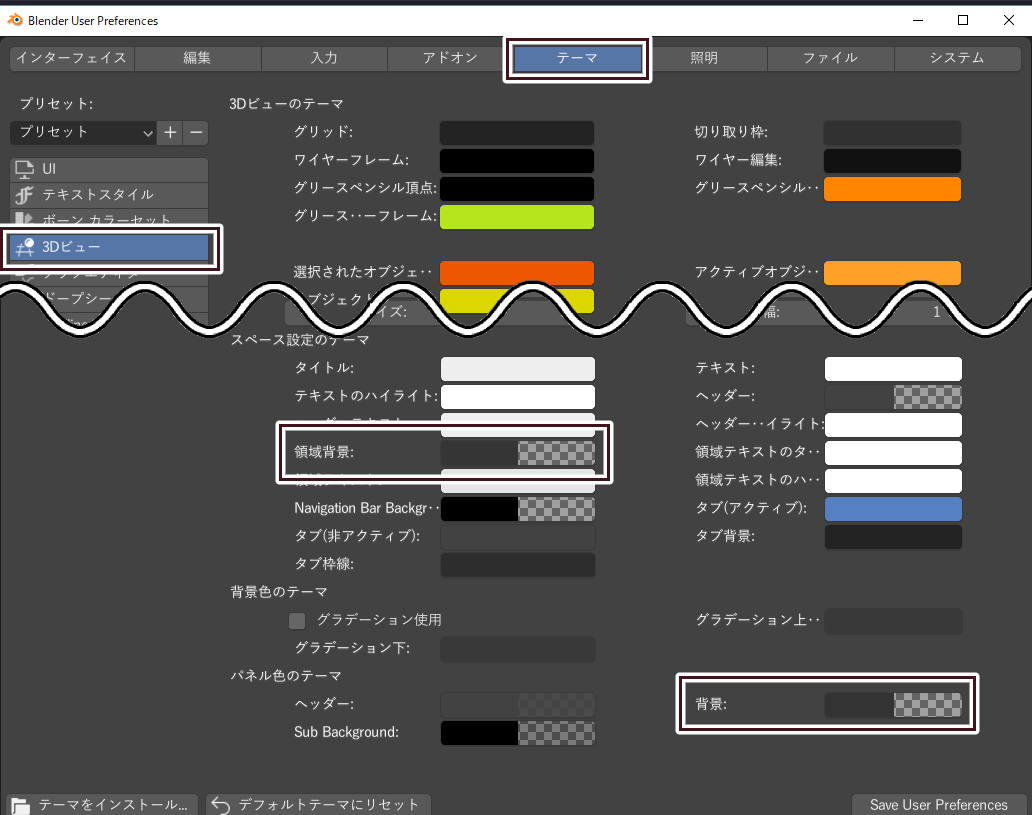Viewport: 1032px width, 815px height.
Task: Switch to the 編集 tab
Action: (197, 58)
